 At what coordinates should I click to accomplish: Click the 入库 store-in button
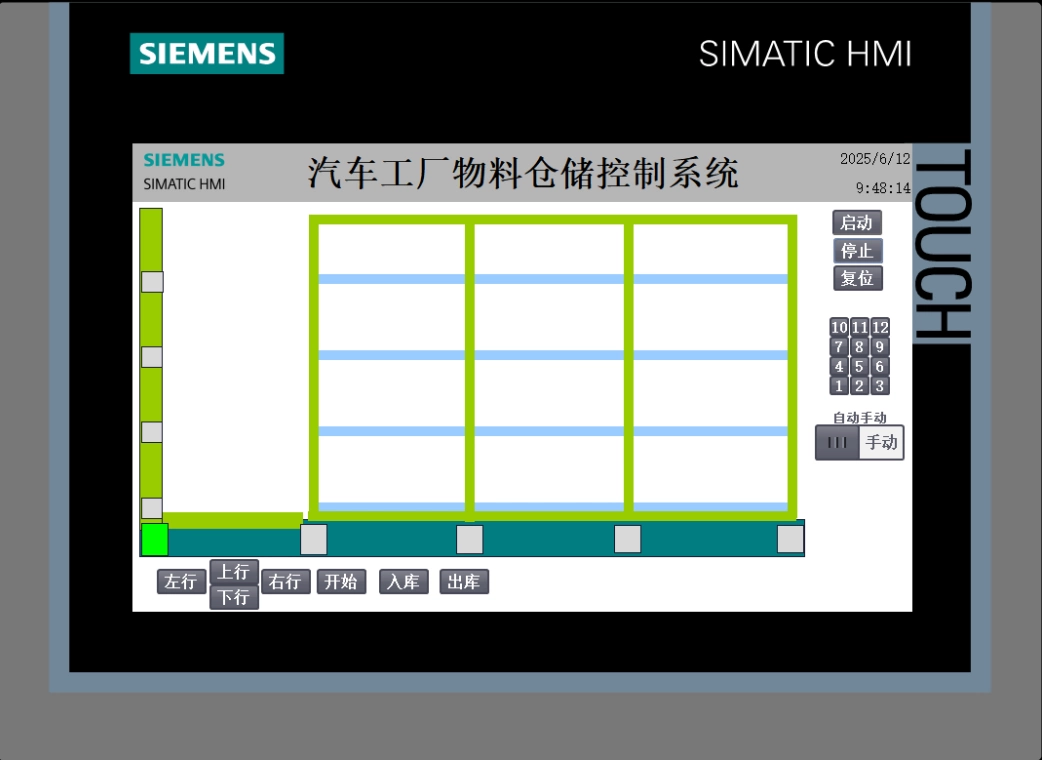[403, 581]
